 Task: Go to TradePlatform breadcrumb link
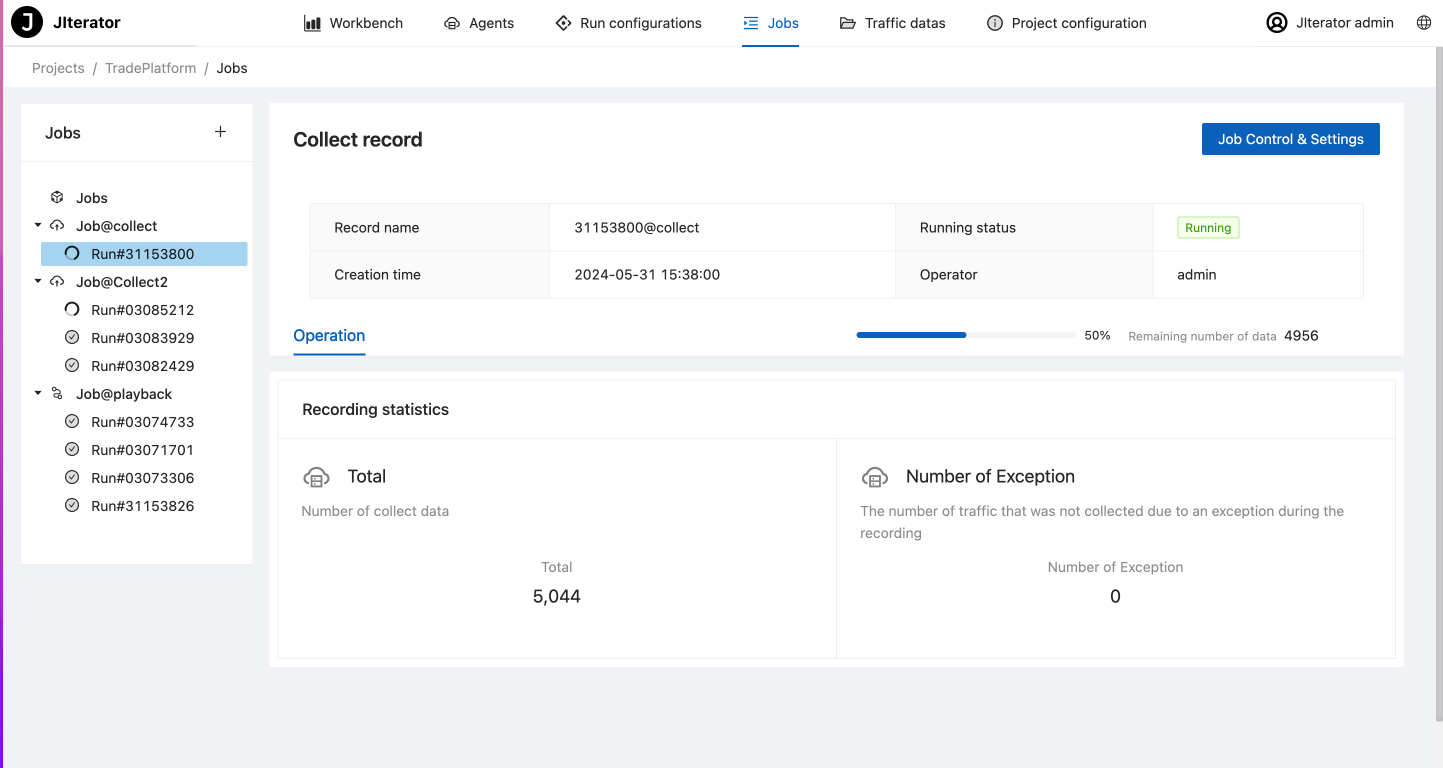(x=151, y=68)
